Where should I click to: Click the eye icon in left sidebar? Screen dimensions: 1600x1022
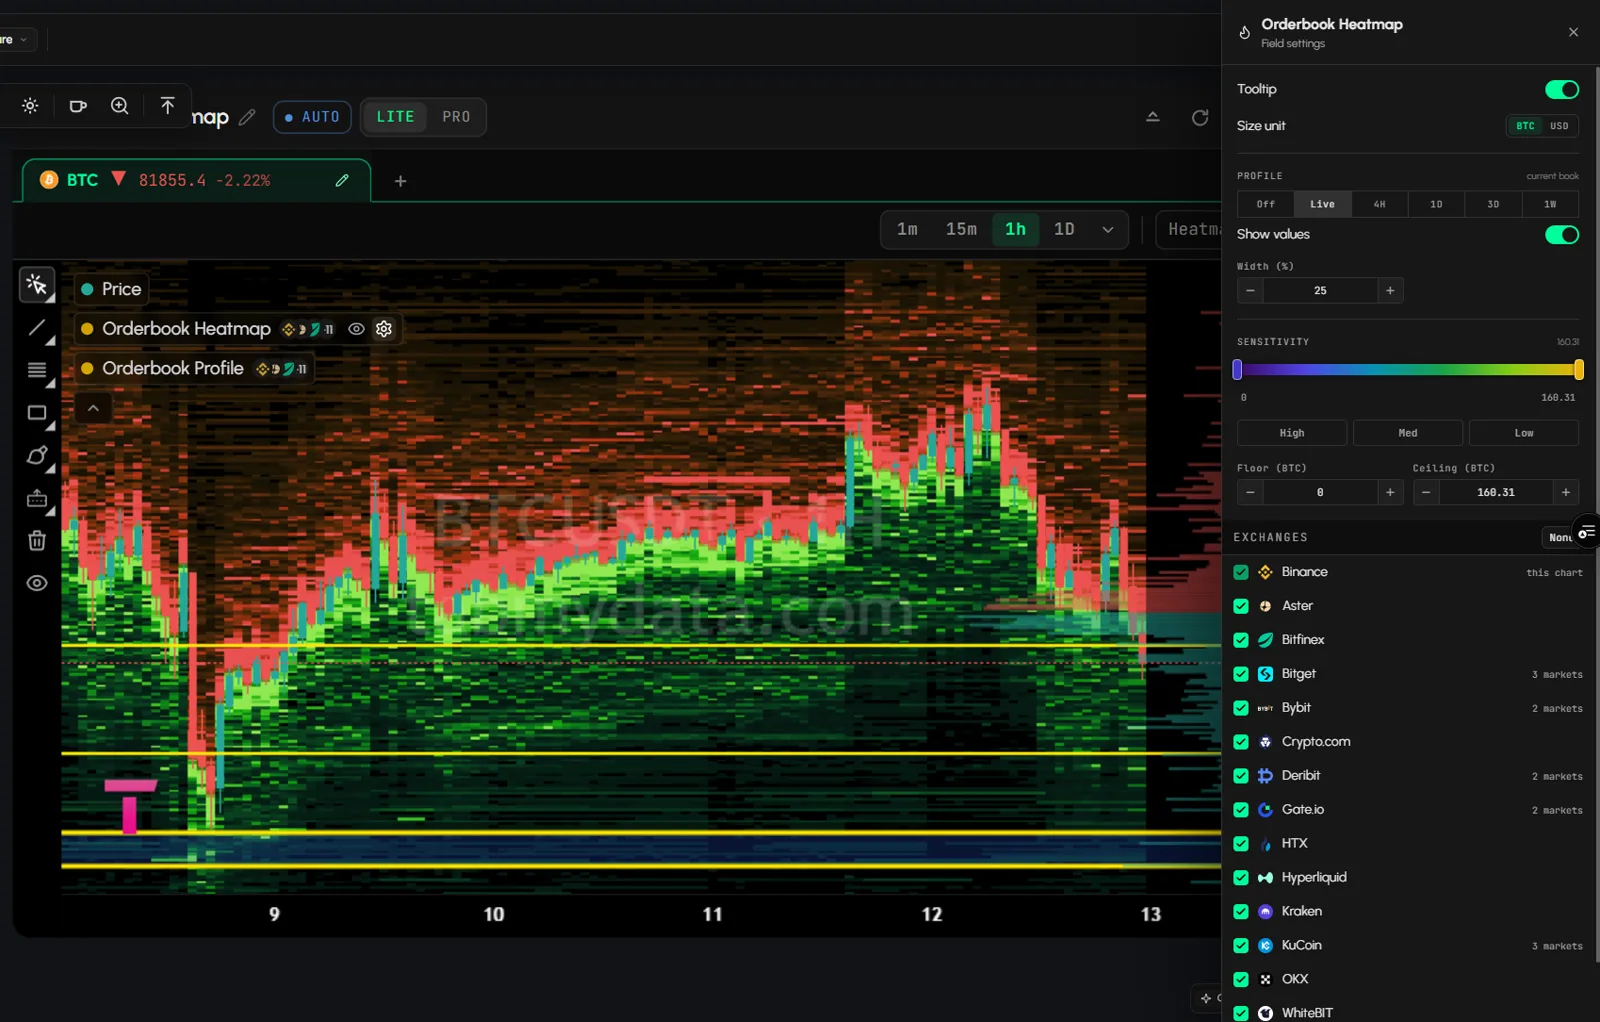[37, 583]
